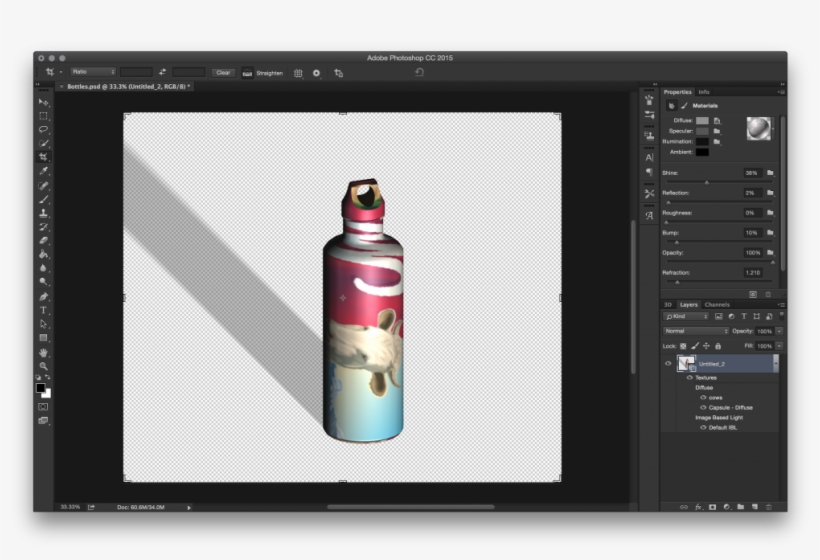
Task: Select the Clone Stamp tool
Action: click(x=43, y=213)
